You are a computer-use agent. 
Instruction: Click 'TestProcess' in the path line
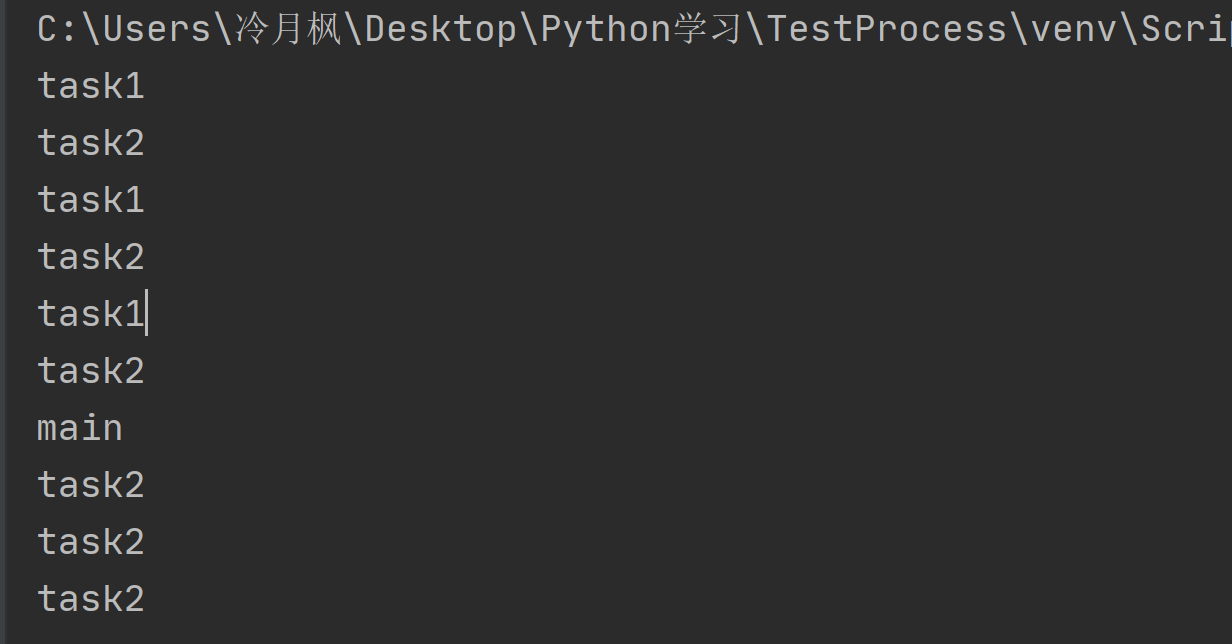point(886,30)
